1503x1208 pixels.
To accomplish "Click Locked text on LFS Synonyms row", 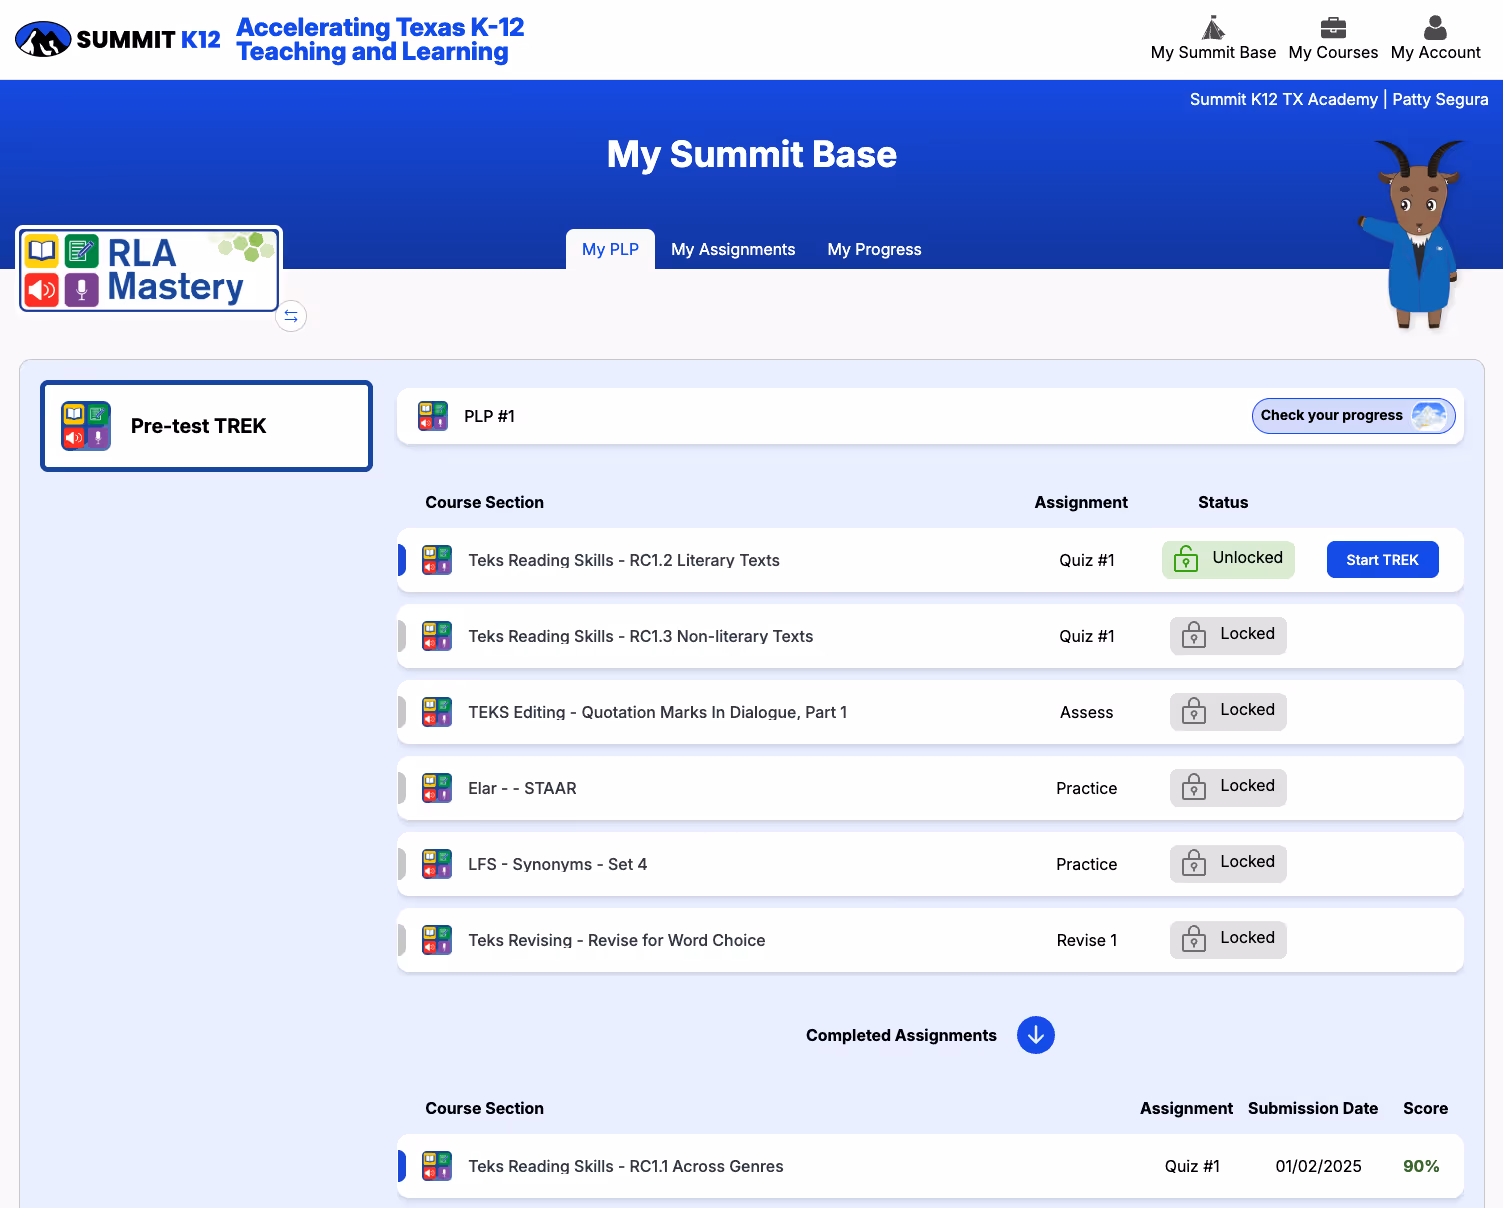I will coord(1247,862).
